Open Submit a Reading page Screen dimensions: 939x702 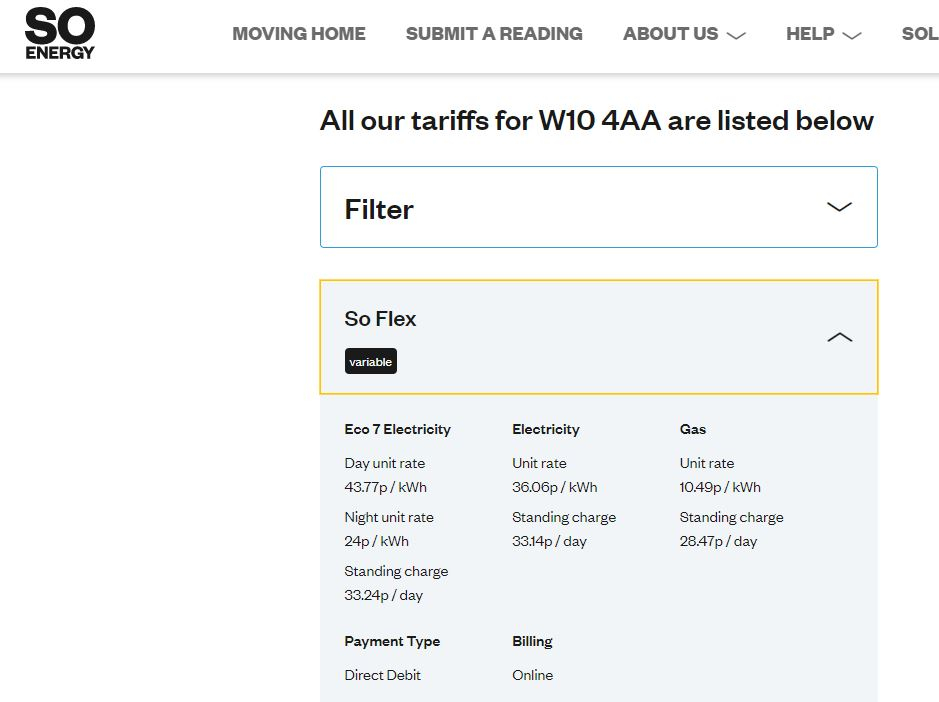tap(494, 34)
